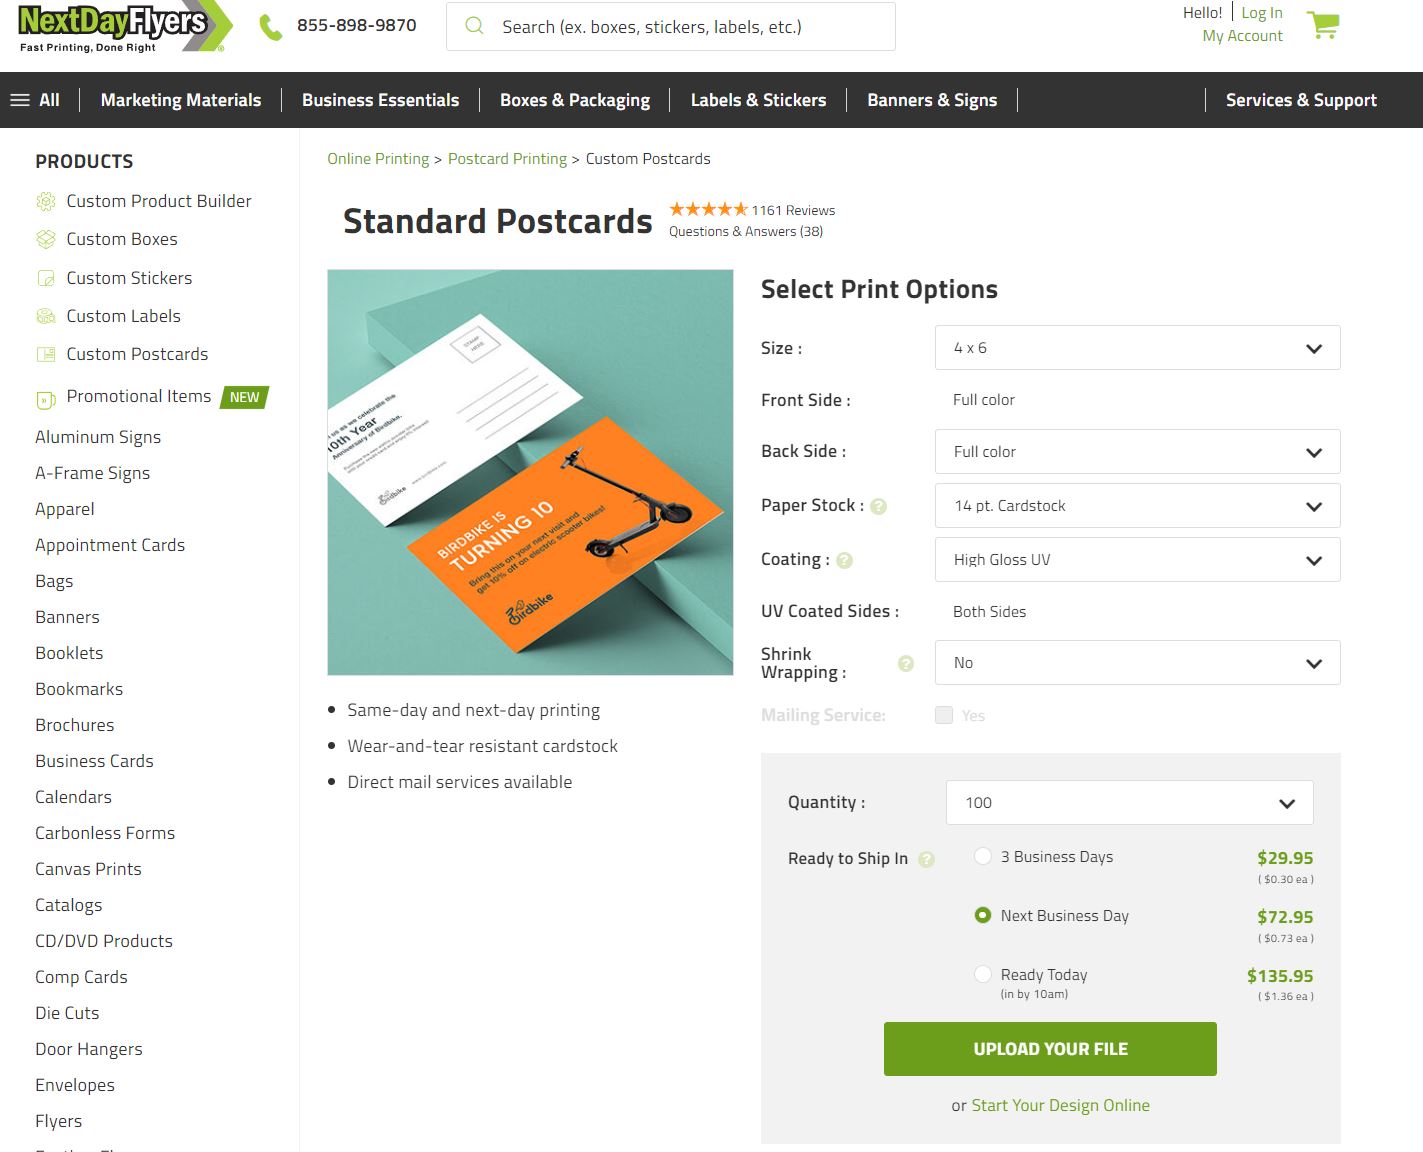
Task: Click the Start Your Design Online link
Action: (x=1060, y=1105)
